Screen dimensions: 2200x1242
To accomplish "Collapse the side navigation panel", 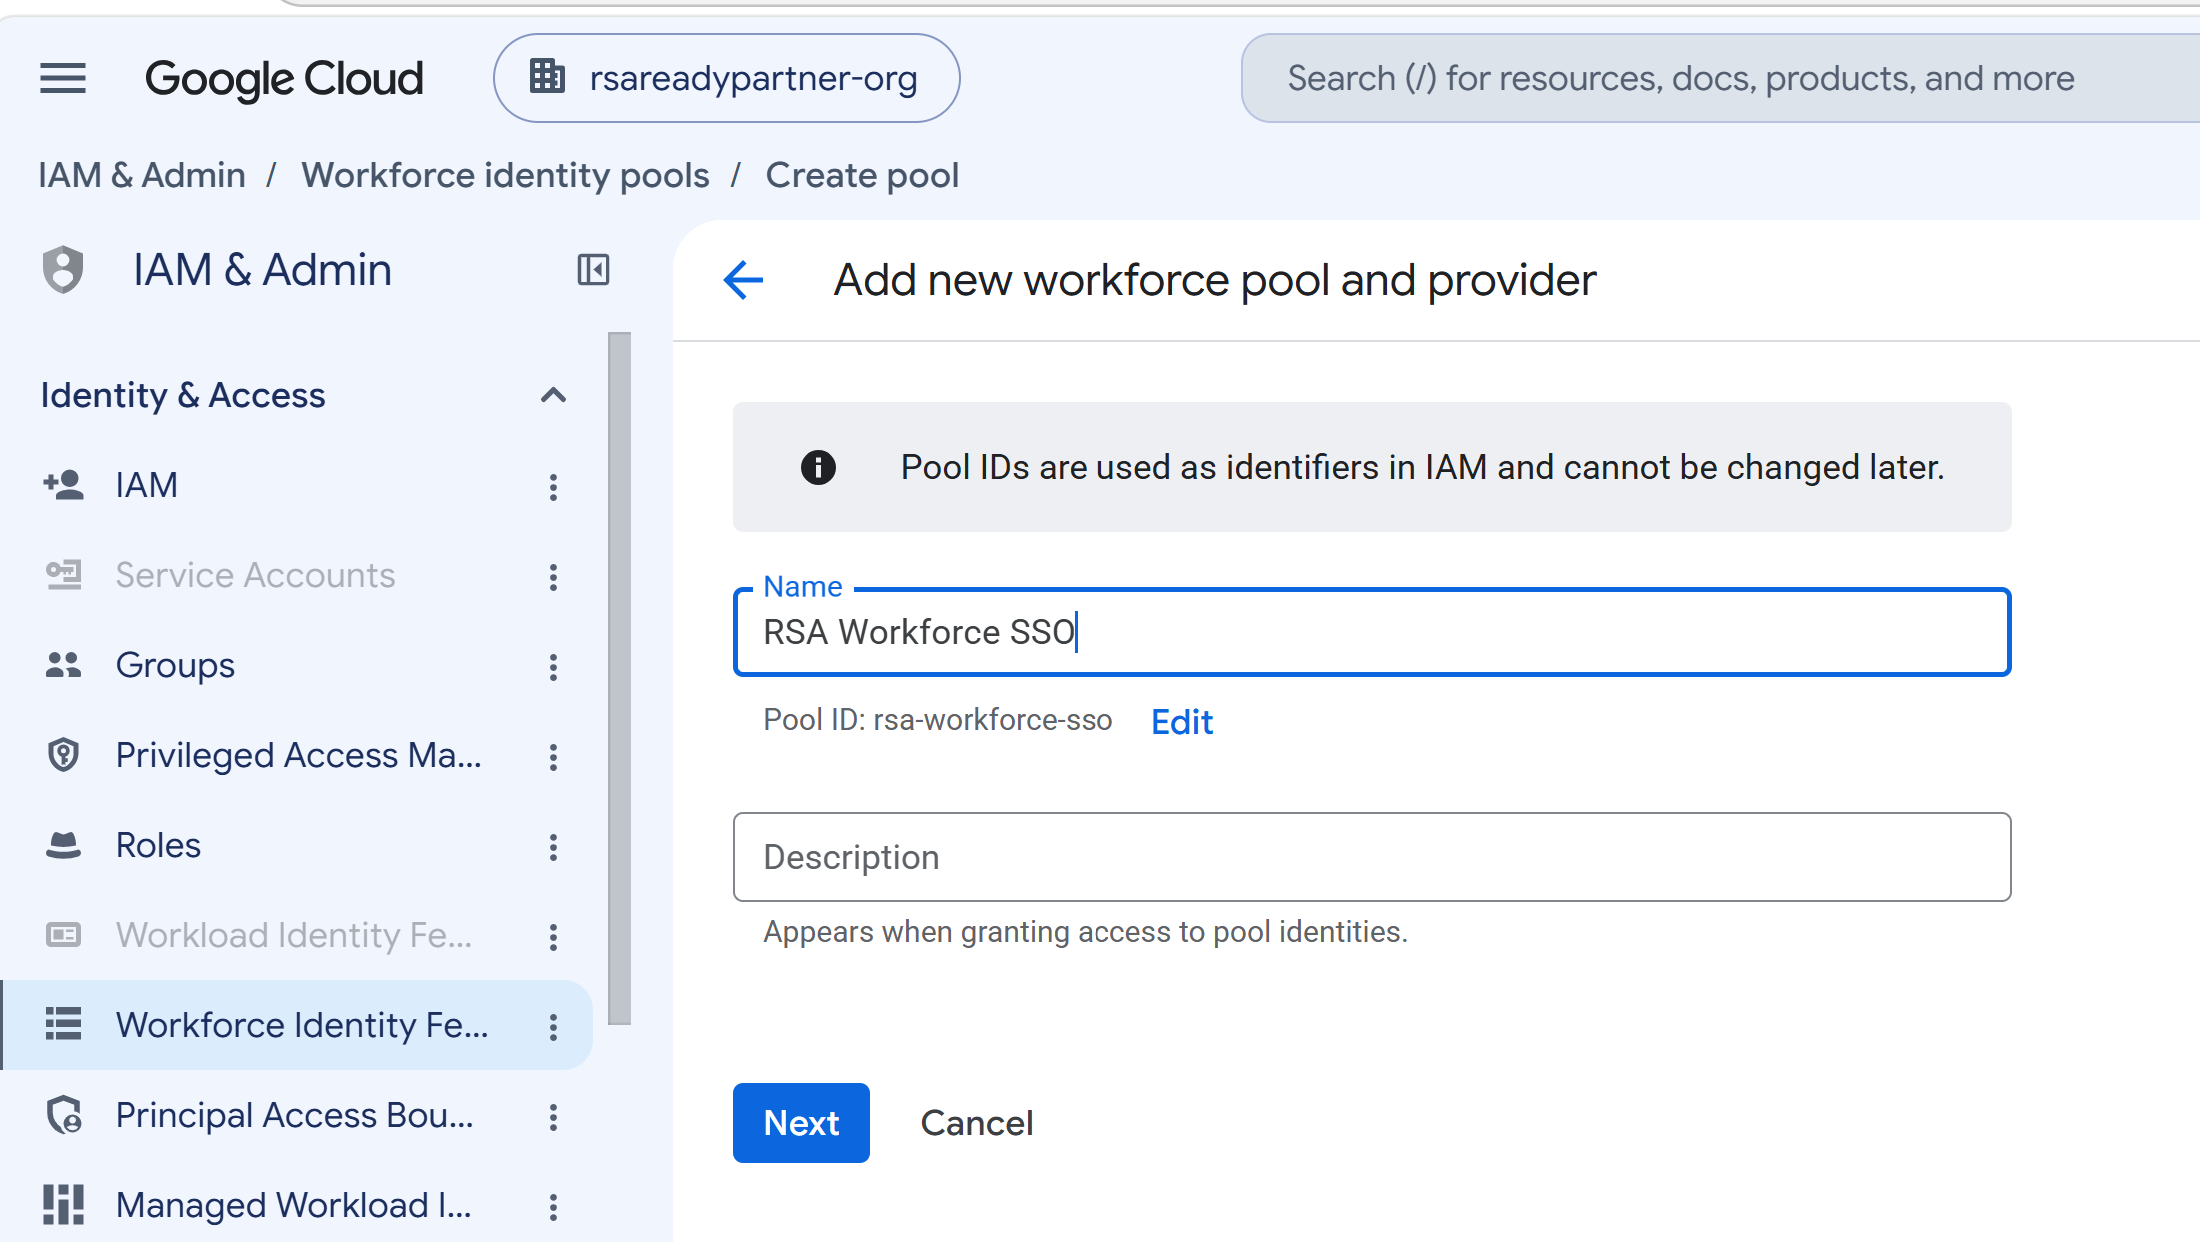I will click(593, 269).
